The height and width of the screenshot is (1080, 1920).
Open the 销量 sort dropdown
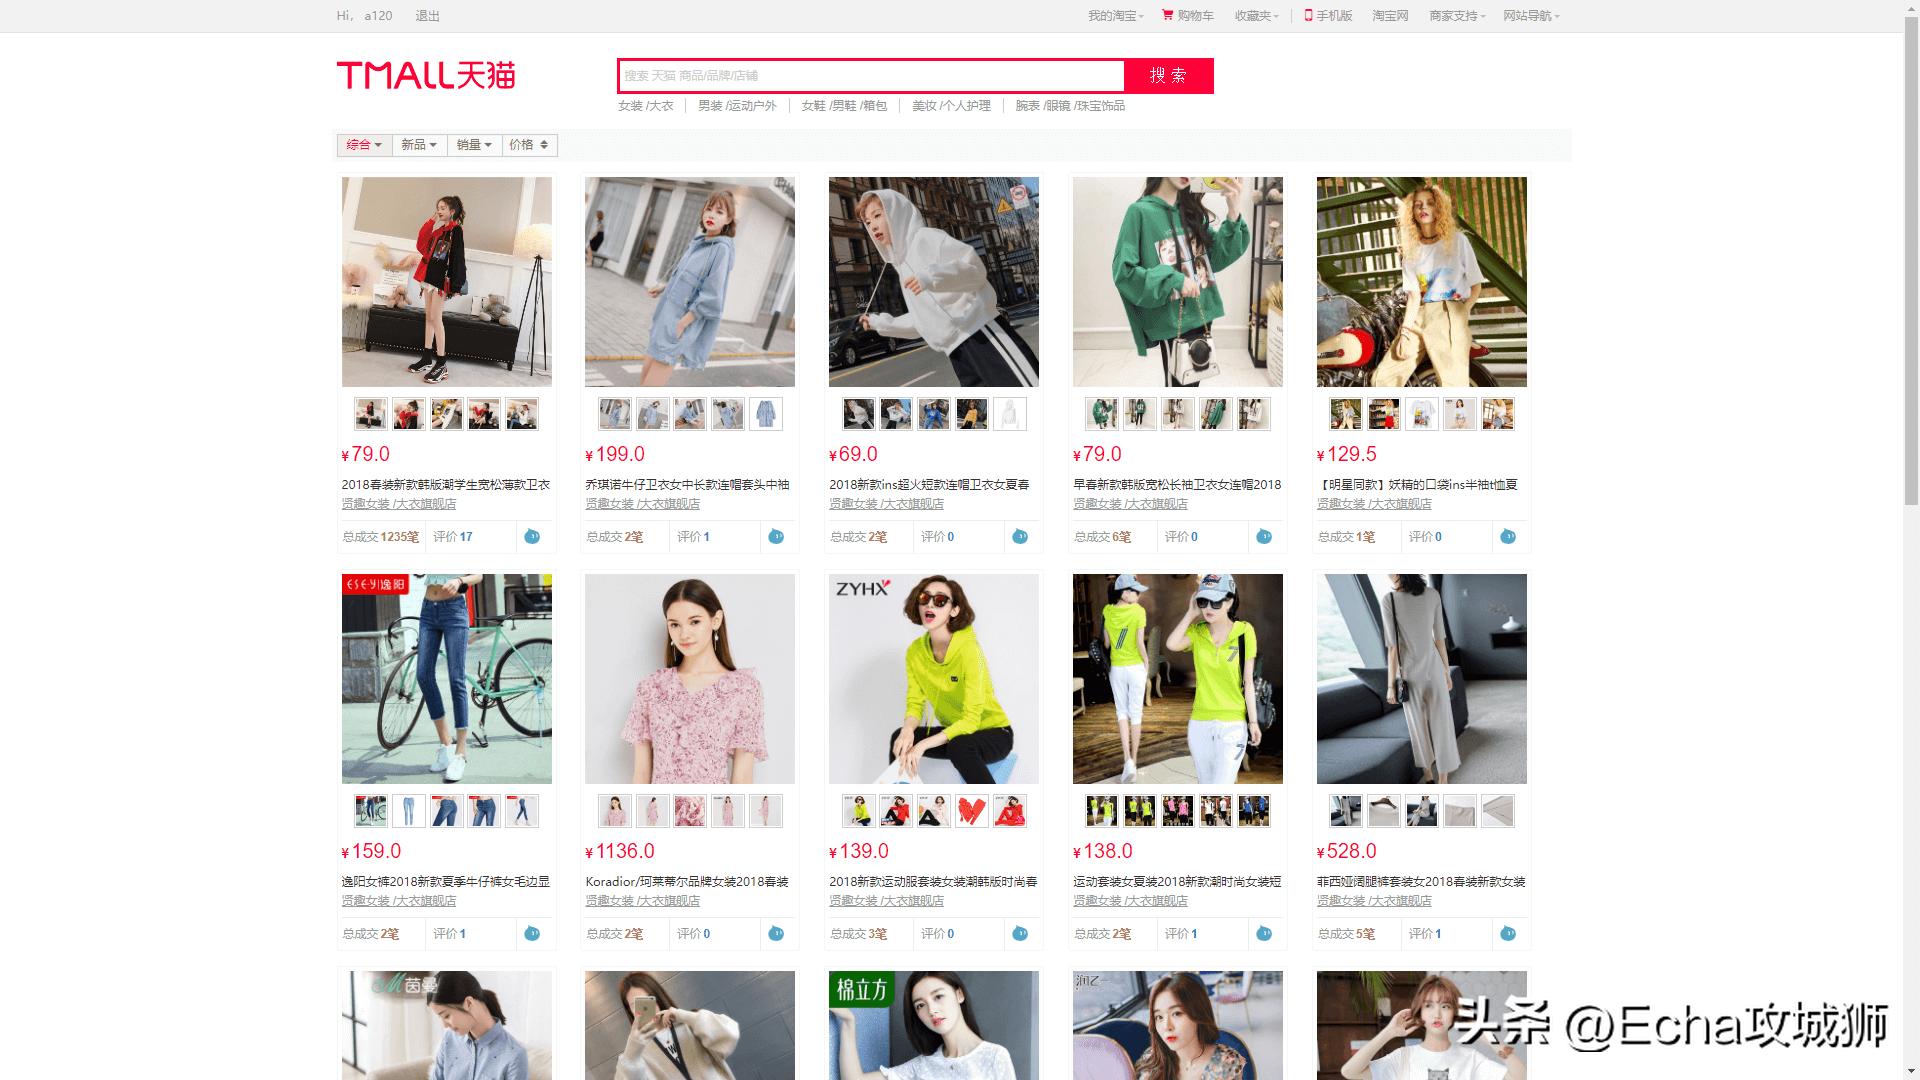(x=474, y=145)
